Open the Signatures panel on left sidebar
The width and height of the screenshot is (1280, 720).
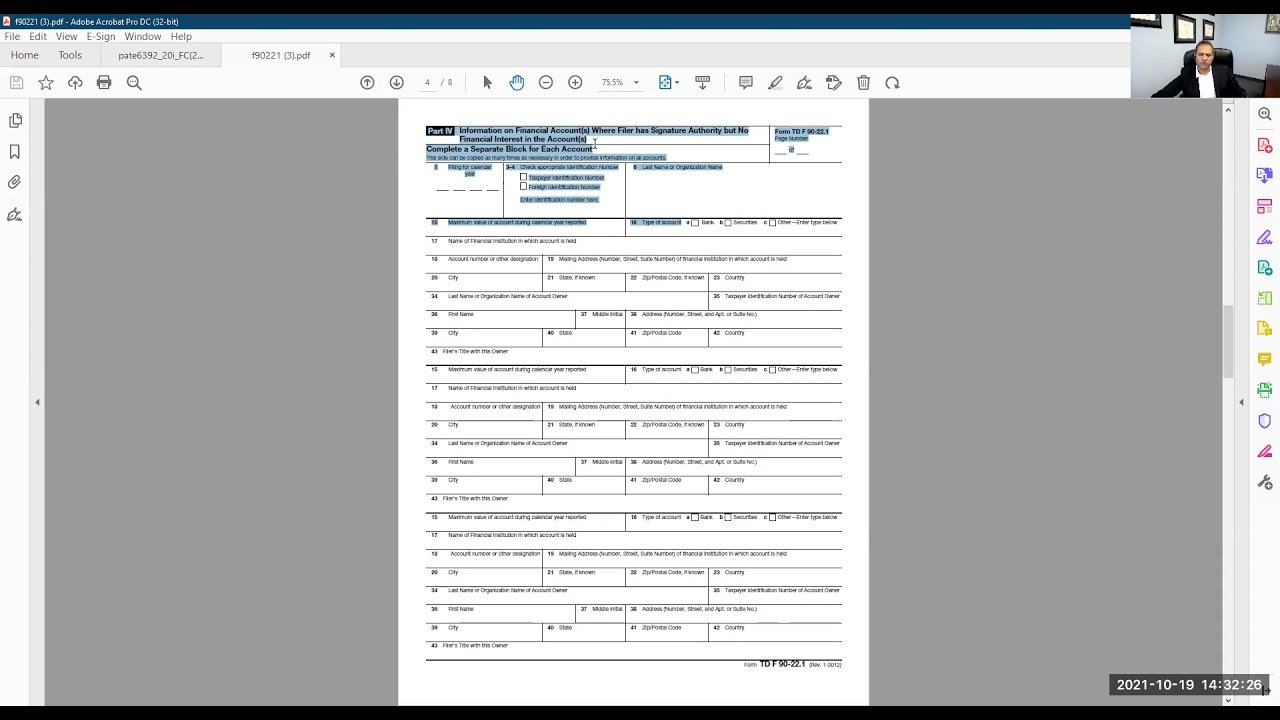(15, 214)
